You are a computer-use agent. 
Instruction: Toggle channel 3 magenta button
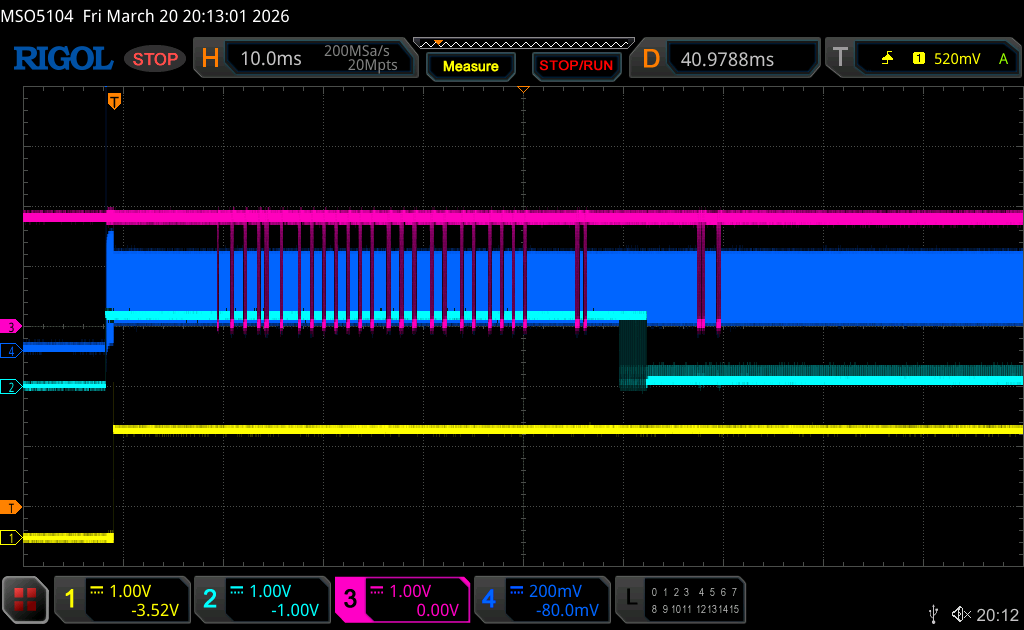350,599
